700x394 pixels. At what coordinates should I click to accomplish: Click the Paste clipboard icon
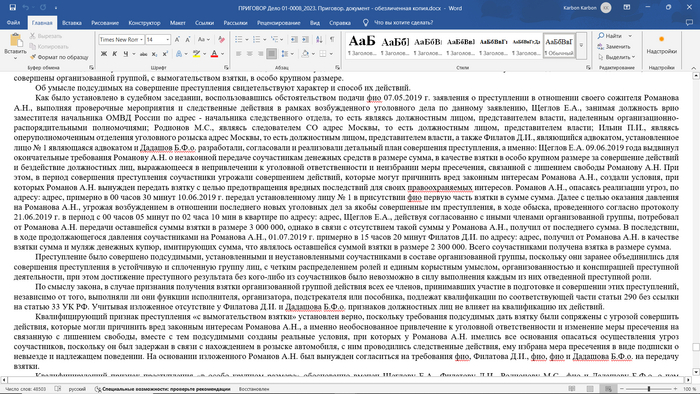click(16, 40)
